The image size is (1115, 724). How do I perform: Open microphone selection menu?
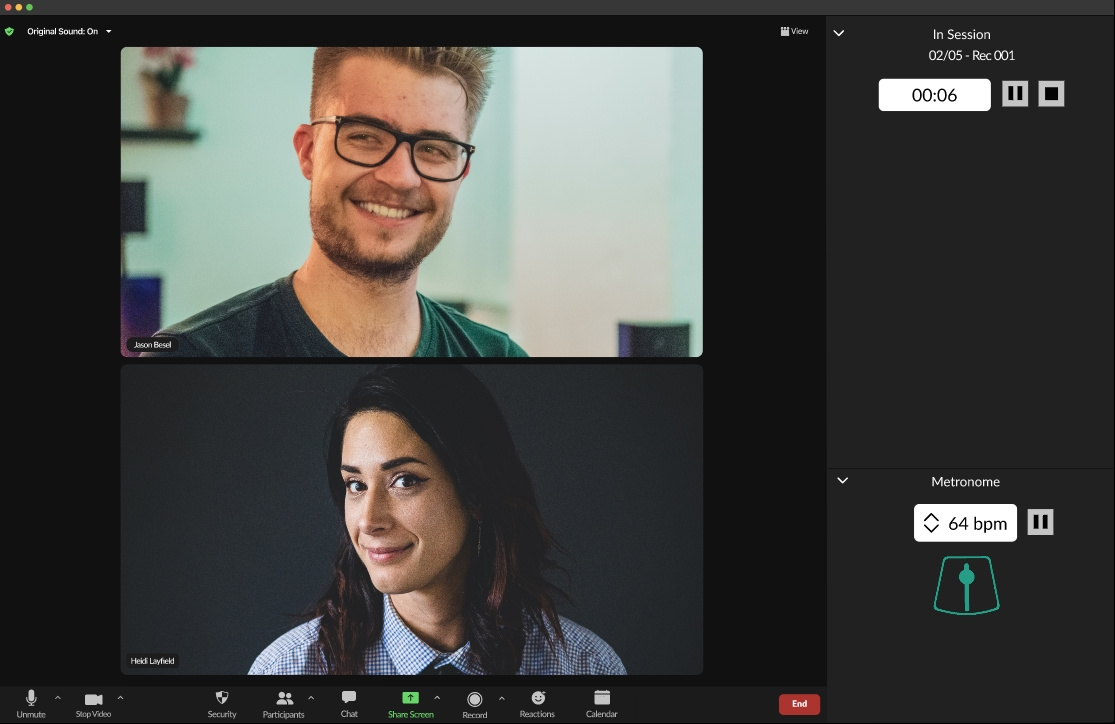pos(57,700)
